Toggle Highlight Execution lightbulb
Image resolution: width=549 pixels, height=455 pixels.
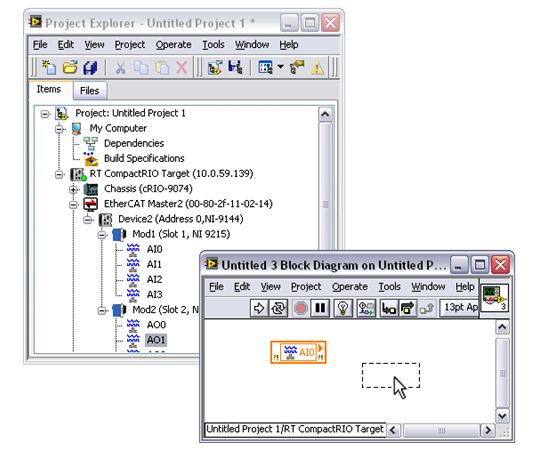(x=343, y=308)
